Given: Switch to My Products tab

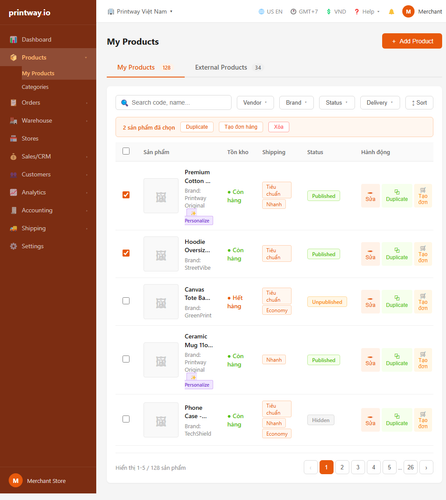Looking at the screenshot, I should [x=146, y=68].
